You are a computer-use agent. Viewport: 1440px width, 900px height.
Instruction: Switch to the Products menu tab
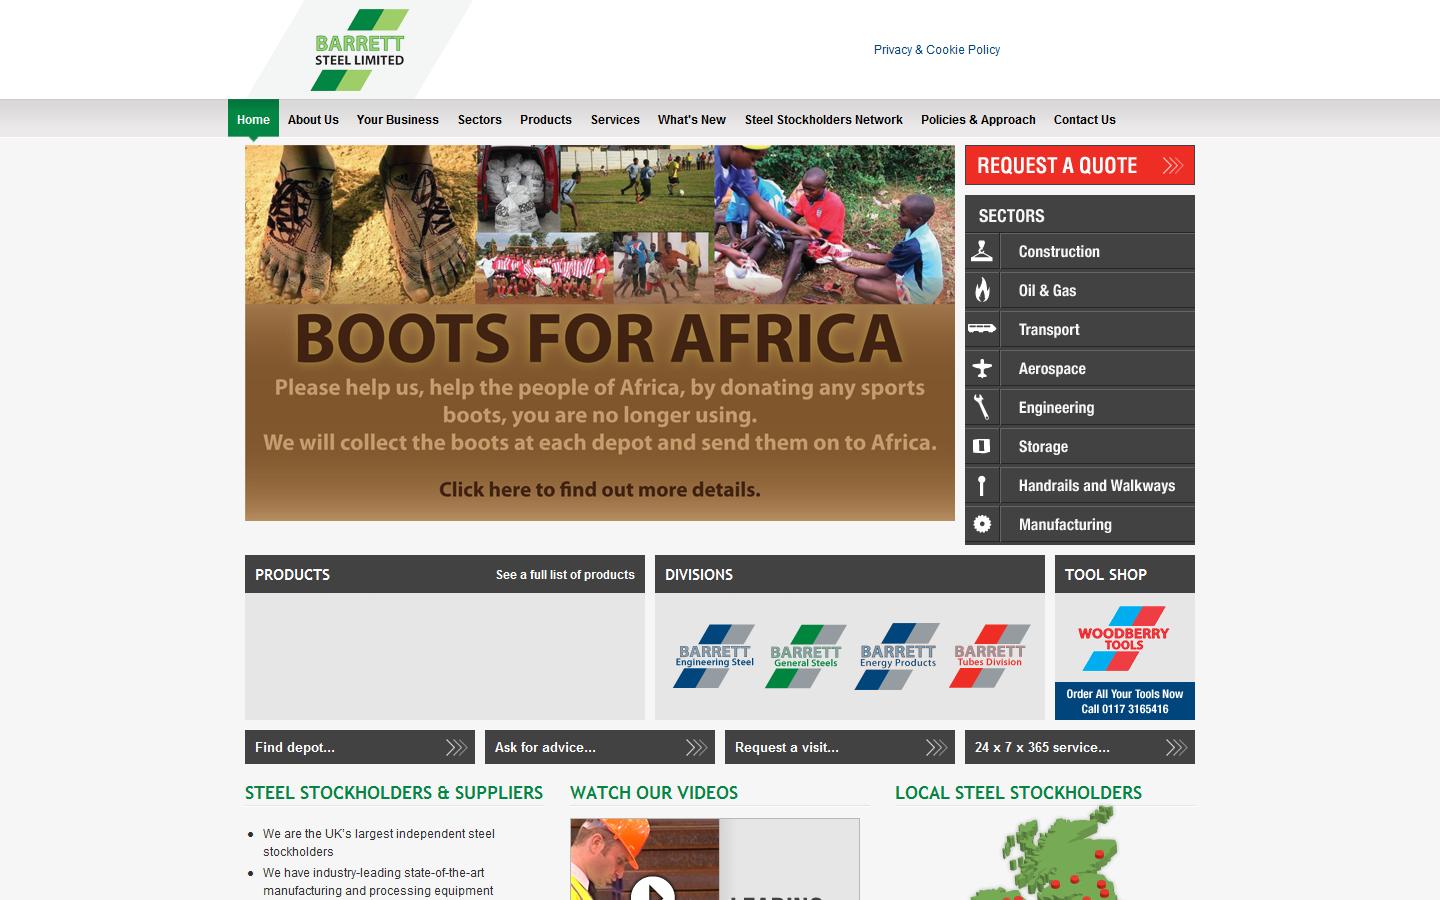pyautogui.click(x=545, y=119)
